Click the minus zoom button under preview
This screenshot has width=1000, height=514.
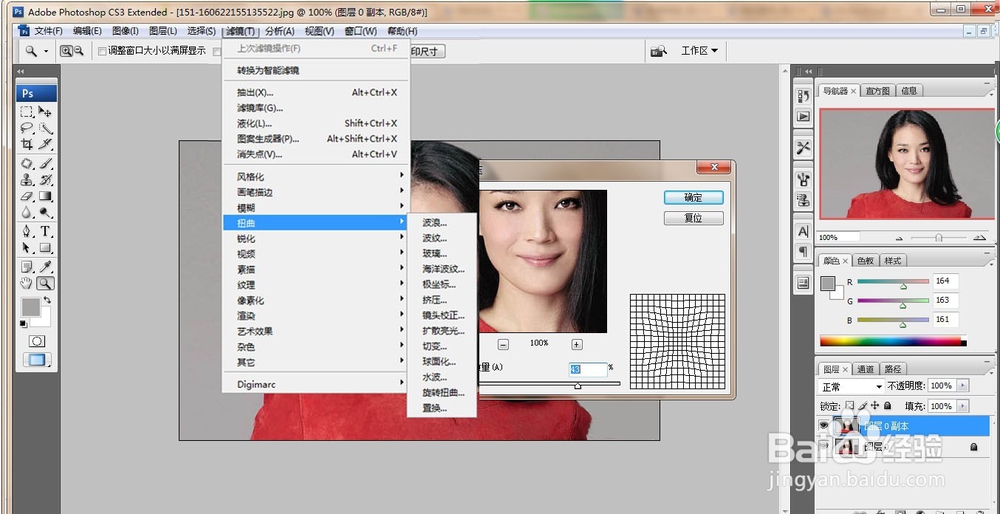coord(503,344)
